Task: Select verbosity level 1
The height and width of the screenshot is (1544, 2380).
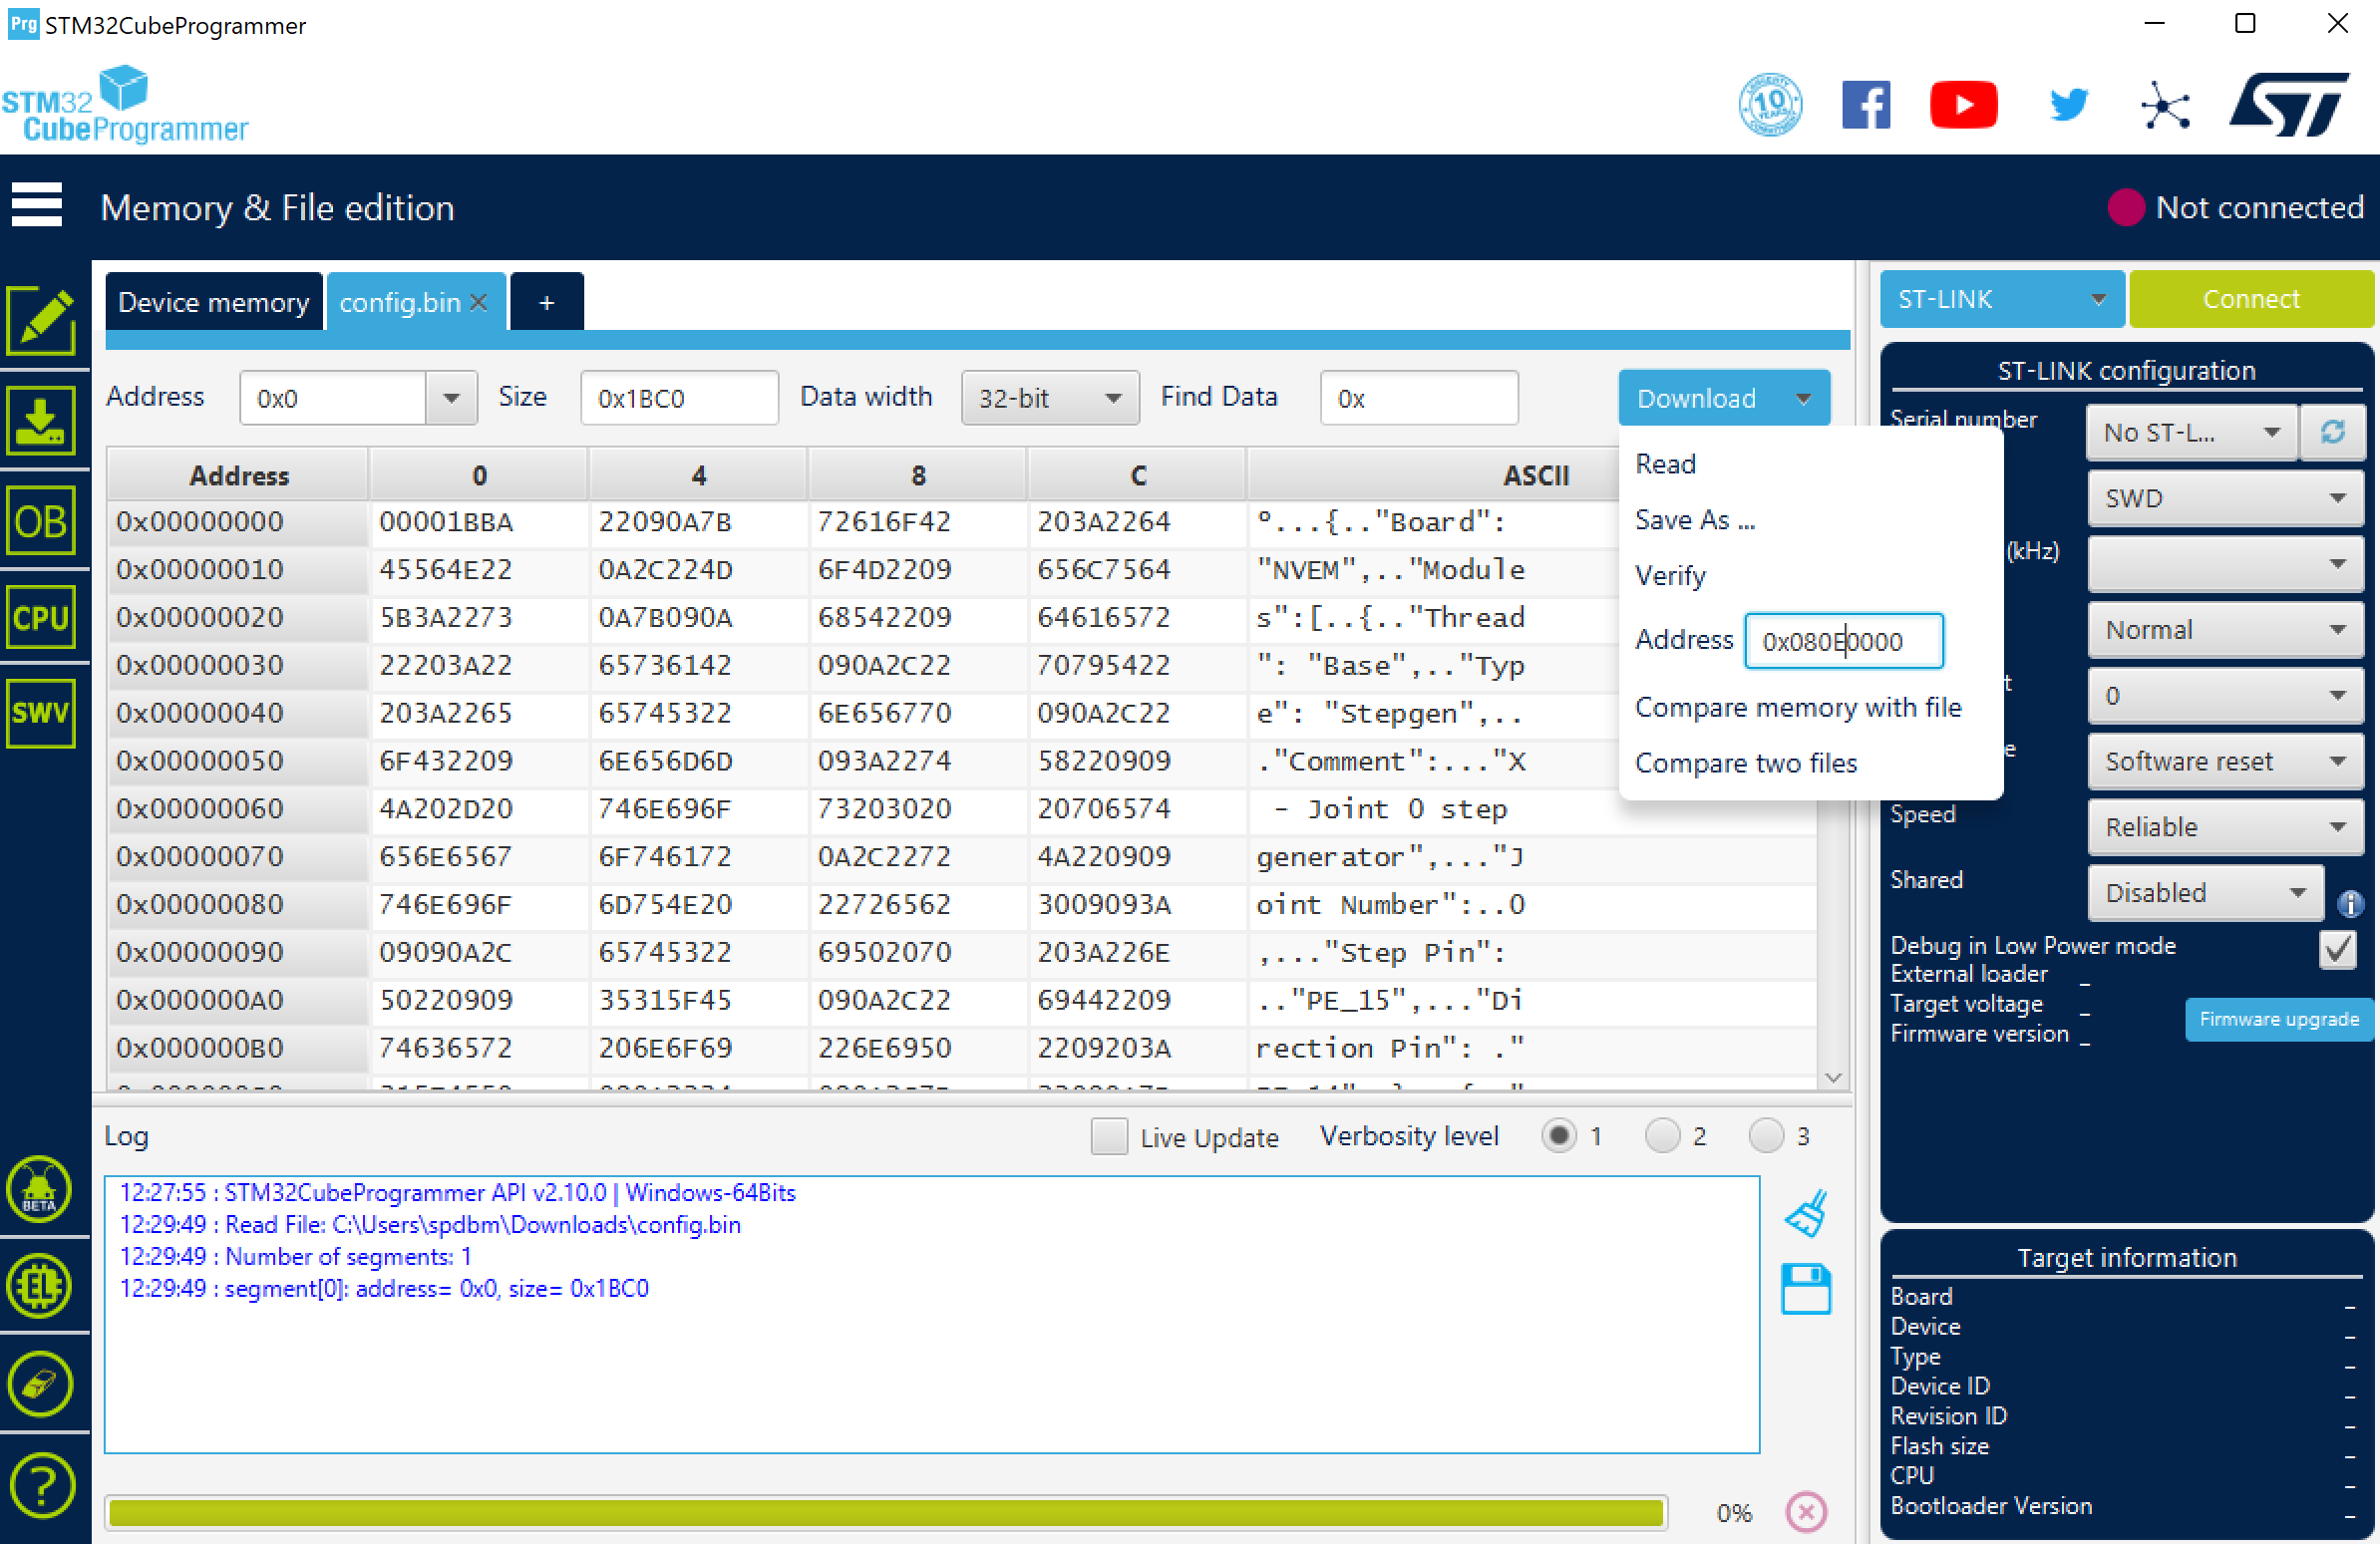Action: (x=1558, y=1135)
